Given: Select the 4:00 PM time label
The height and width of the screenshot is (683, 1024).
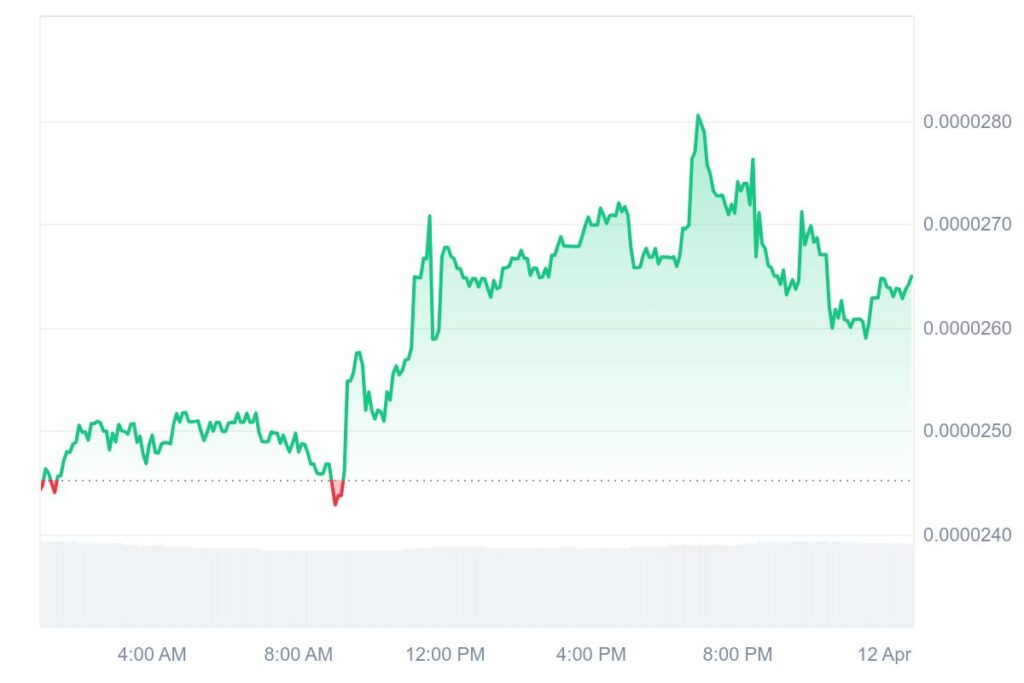Looking at the screenshot, I should [591, 655].
